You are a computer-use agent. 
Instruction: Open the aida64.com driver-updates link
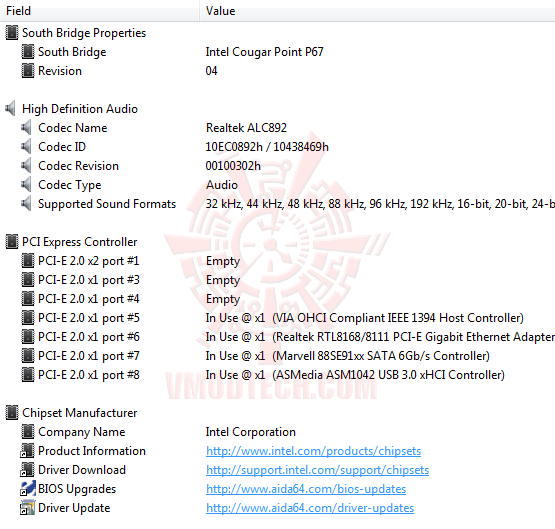pyautogui.click(x=310, y=508)
